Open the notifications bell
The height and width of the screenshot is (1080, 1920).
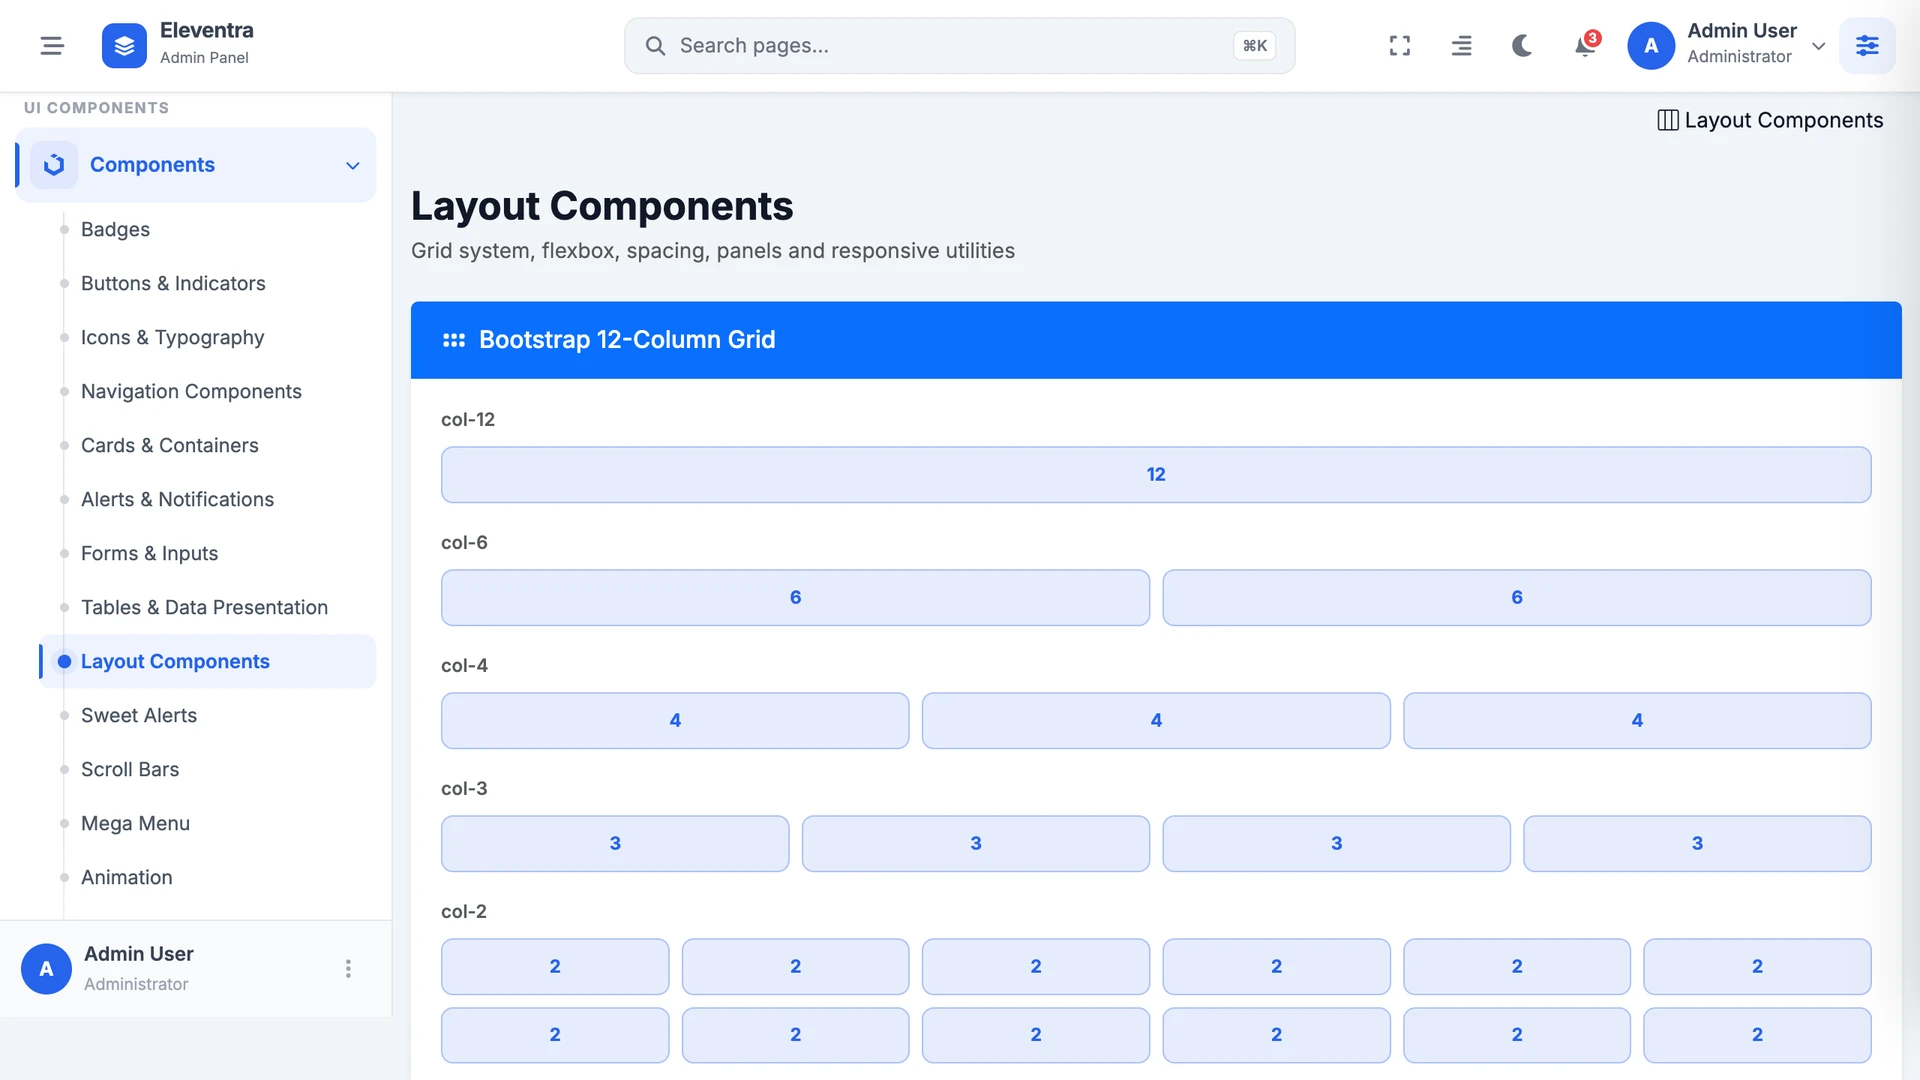pyautogui.click(x=1584, y=46)
